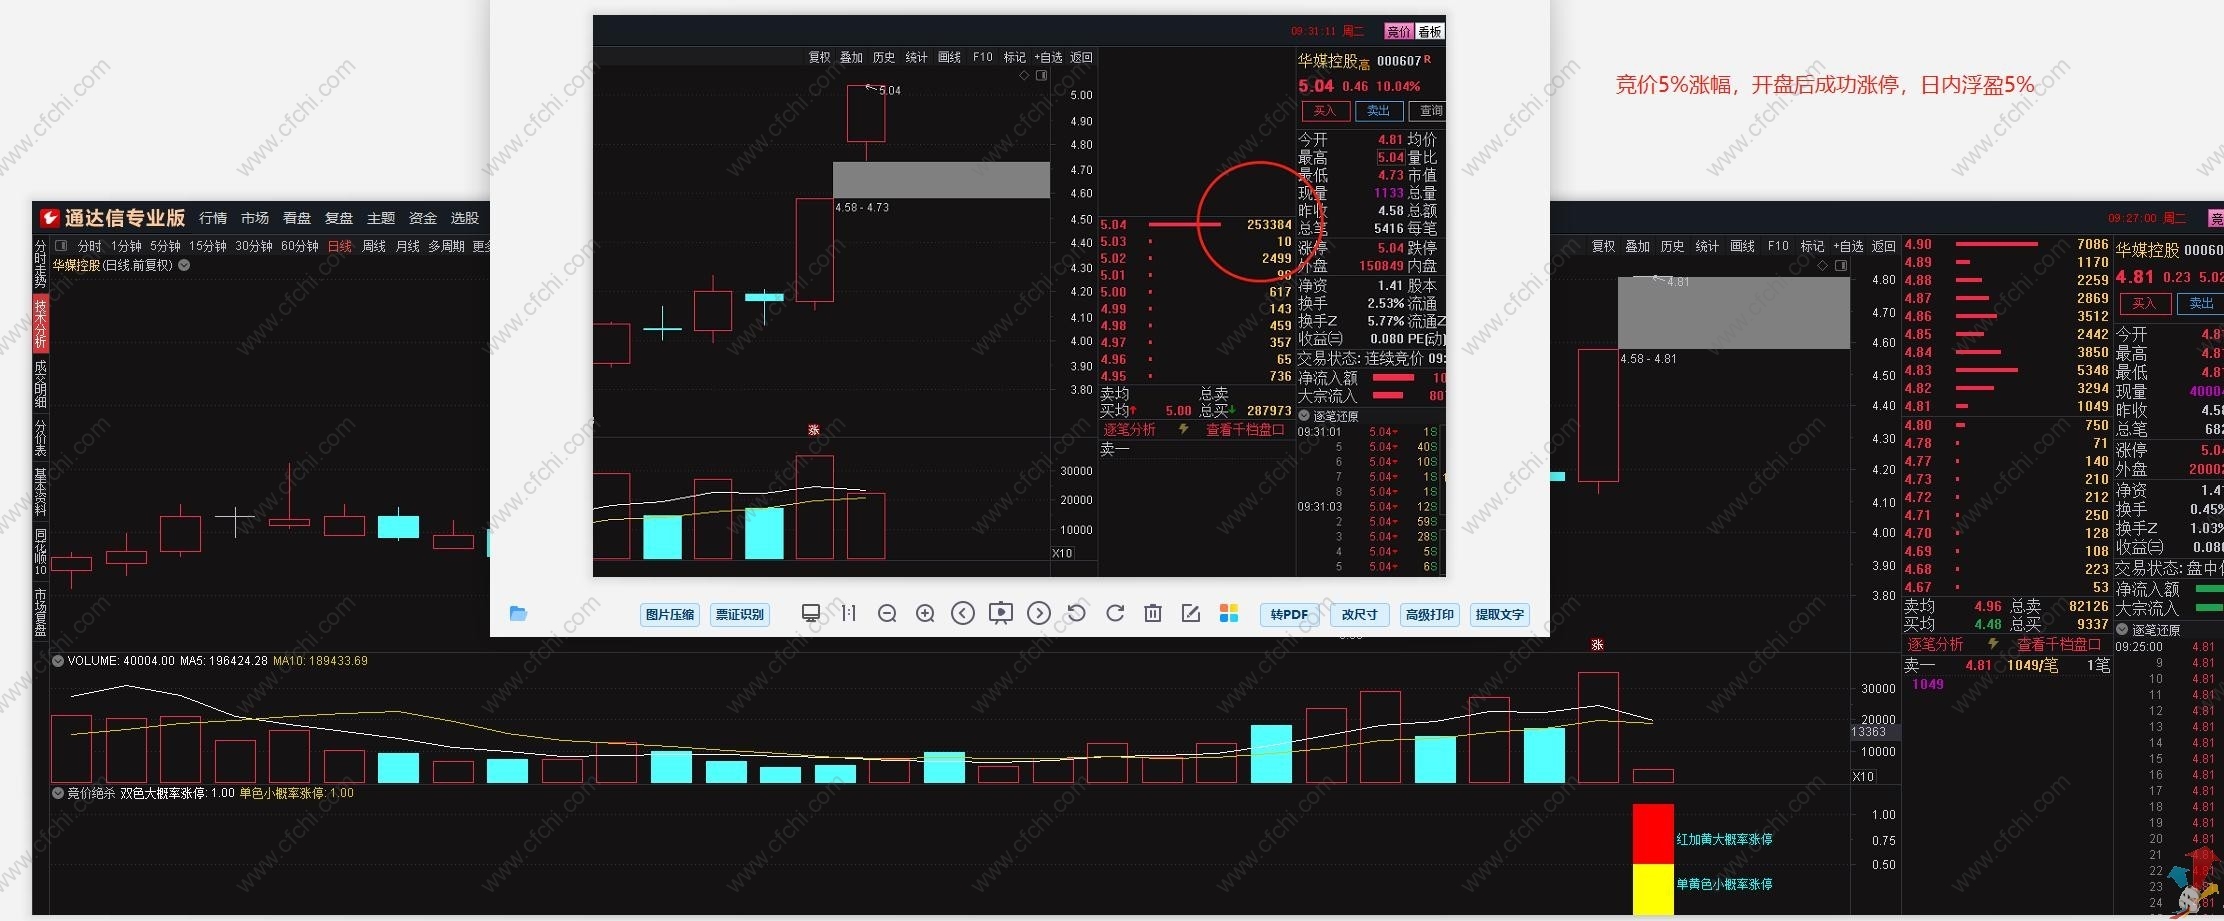Expand the 竞价绝杀 indicator dropdown arrow
This screenshot has height=921, width=2224.
click(x=58, y=793)
